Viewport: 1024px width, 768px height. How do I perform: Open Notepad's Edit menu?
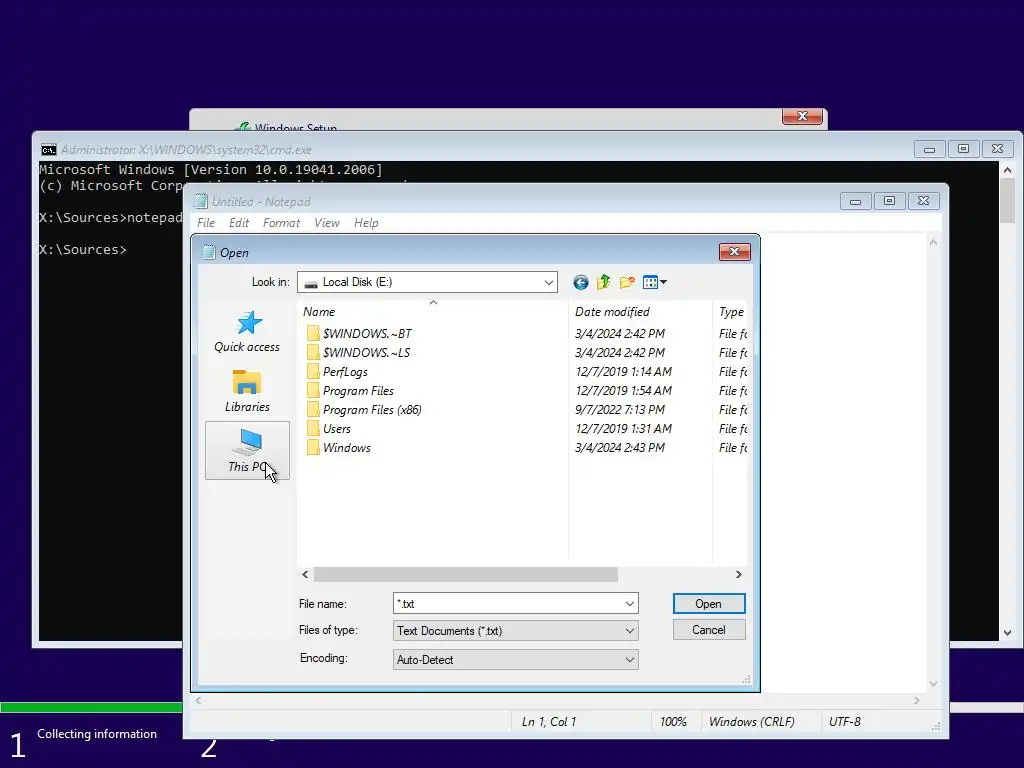(x=239, y=223)
